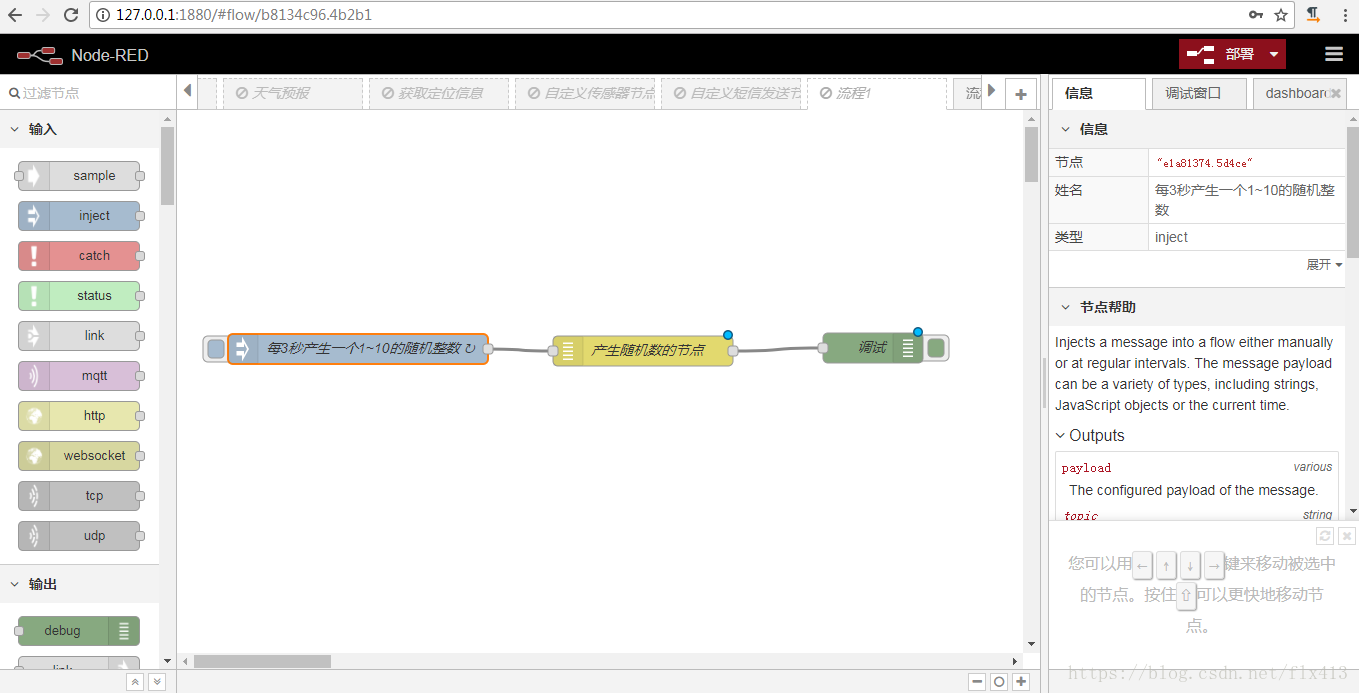Bookmark this page star icon

click(1281, 15)
